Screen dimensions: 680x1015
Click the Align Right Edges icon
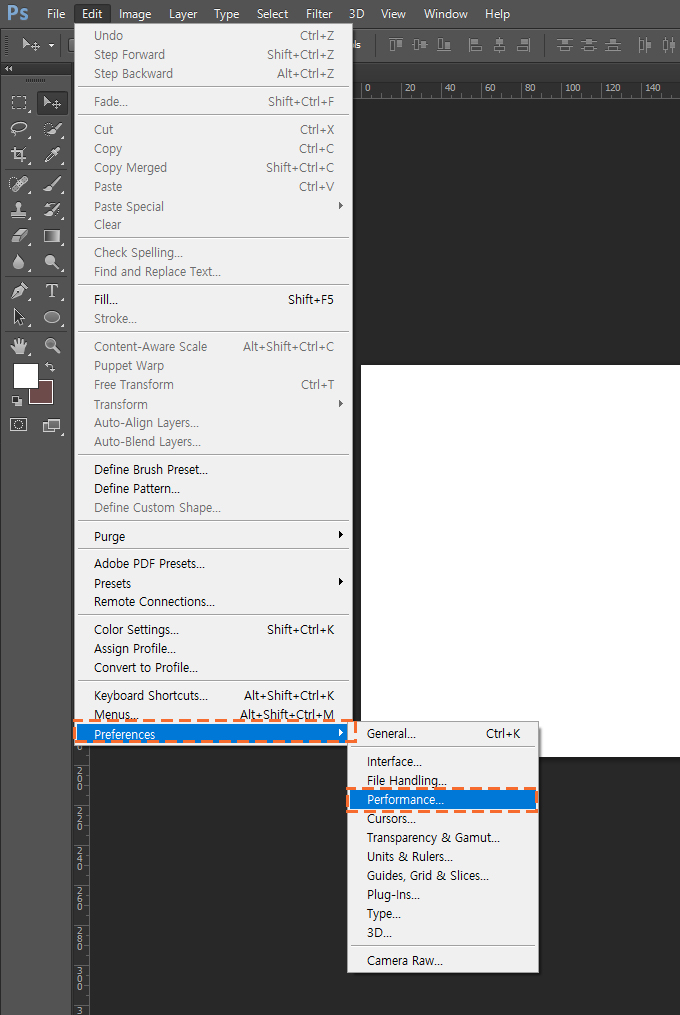coord(523,45)
